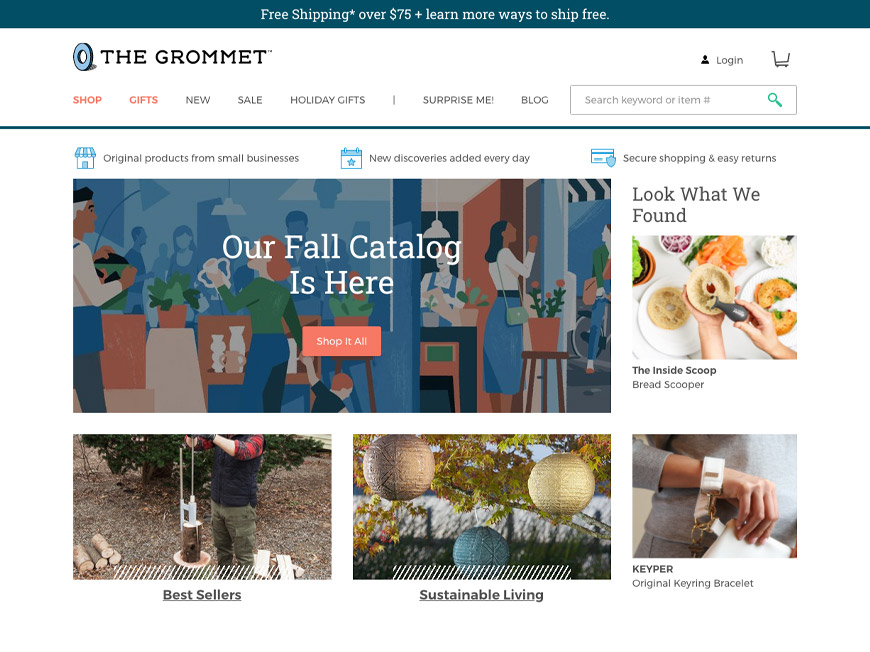Click the calendar new discoveries icon
870x652 pixels.
click(351, 158)
